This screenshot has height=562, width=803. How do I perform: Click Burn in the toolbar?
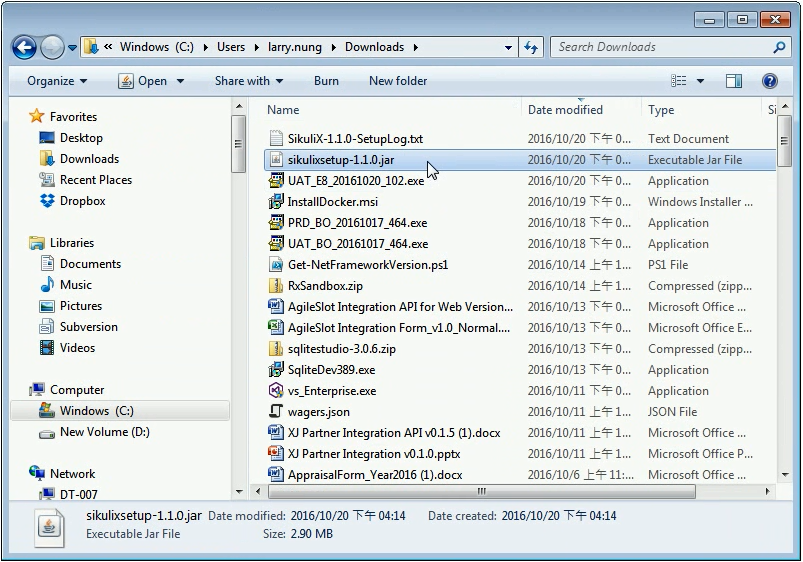(326, 81)
